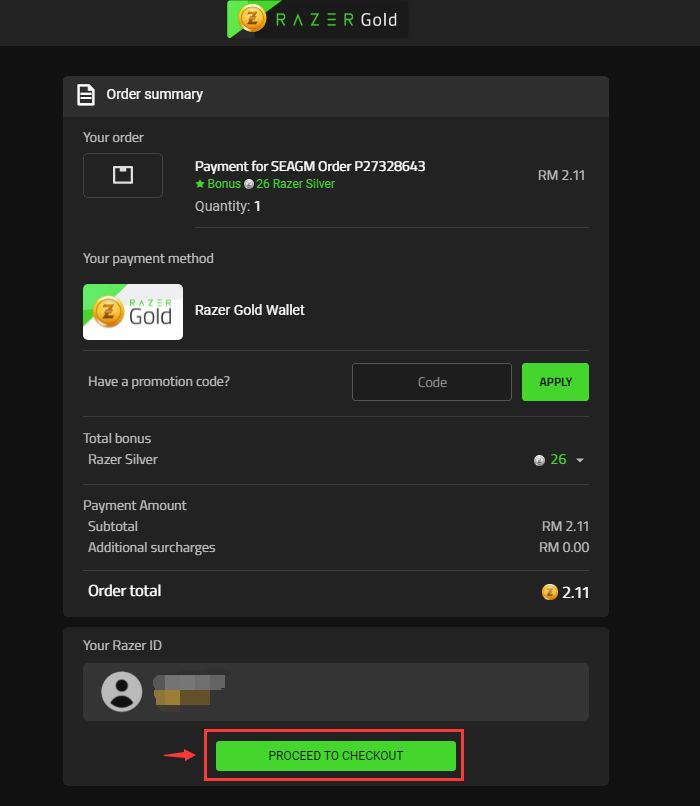Click the green '26' Razer Silver value
700x806 pixels.
click(x=558, y=460)
